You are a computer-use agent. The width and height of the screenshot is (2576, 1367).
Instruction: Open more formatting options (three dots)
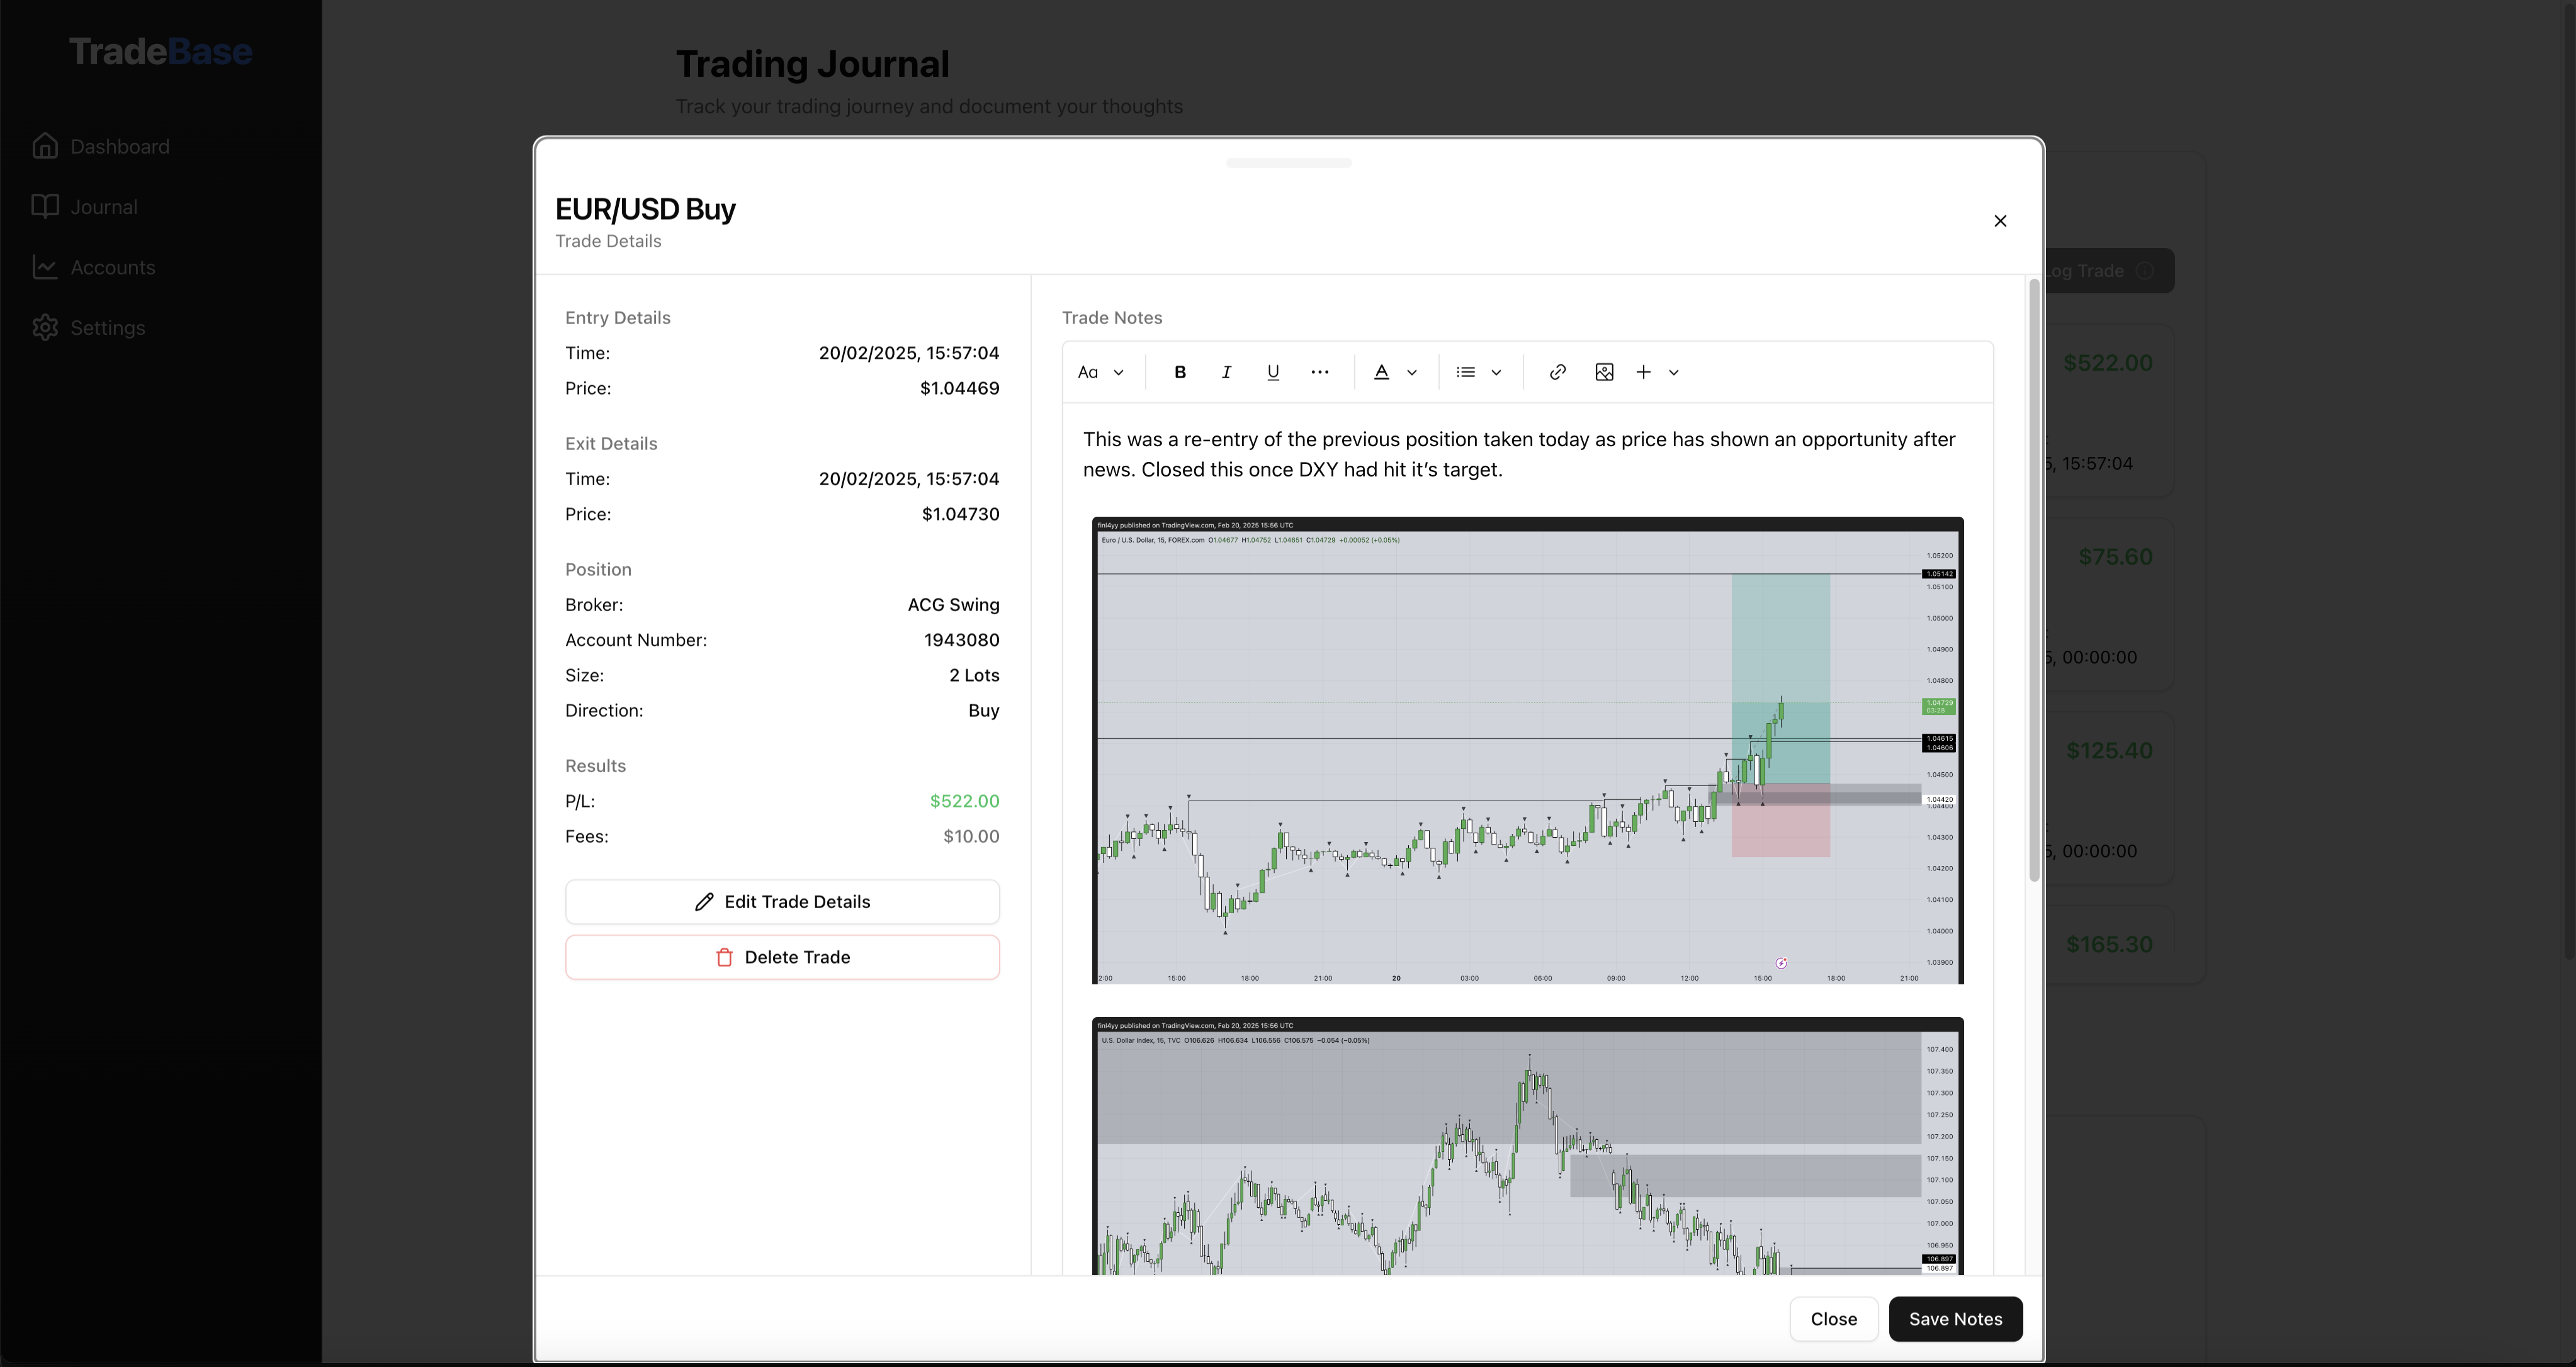click(x=1320, y=372)
